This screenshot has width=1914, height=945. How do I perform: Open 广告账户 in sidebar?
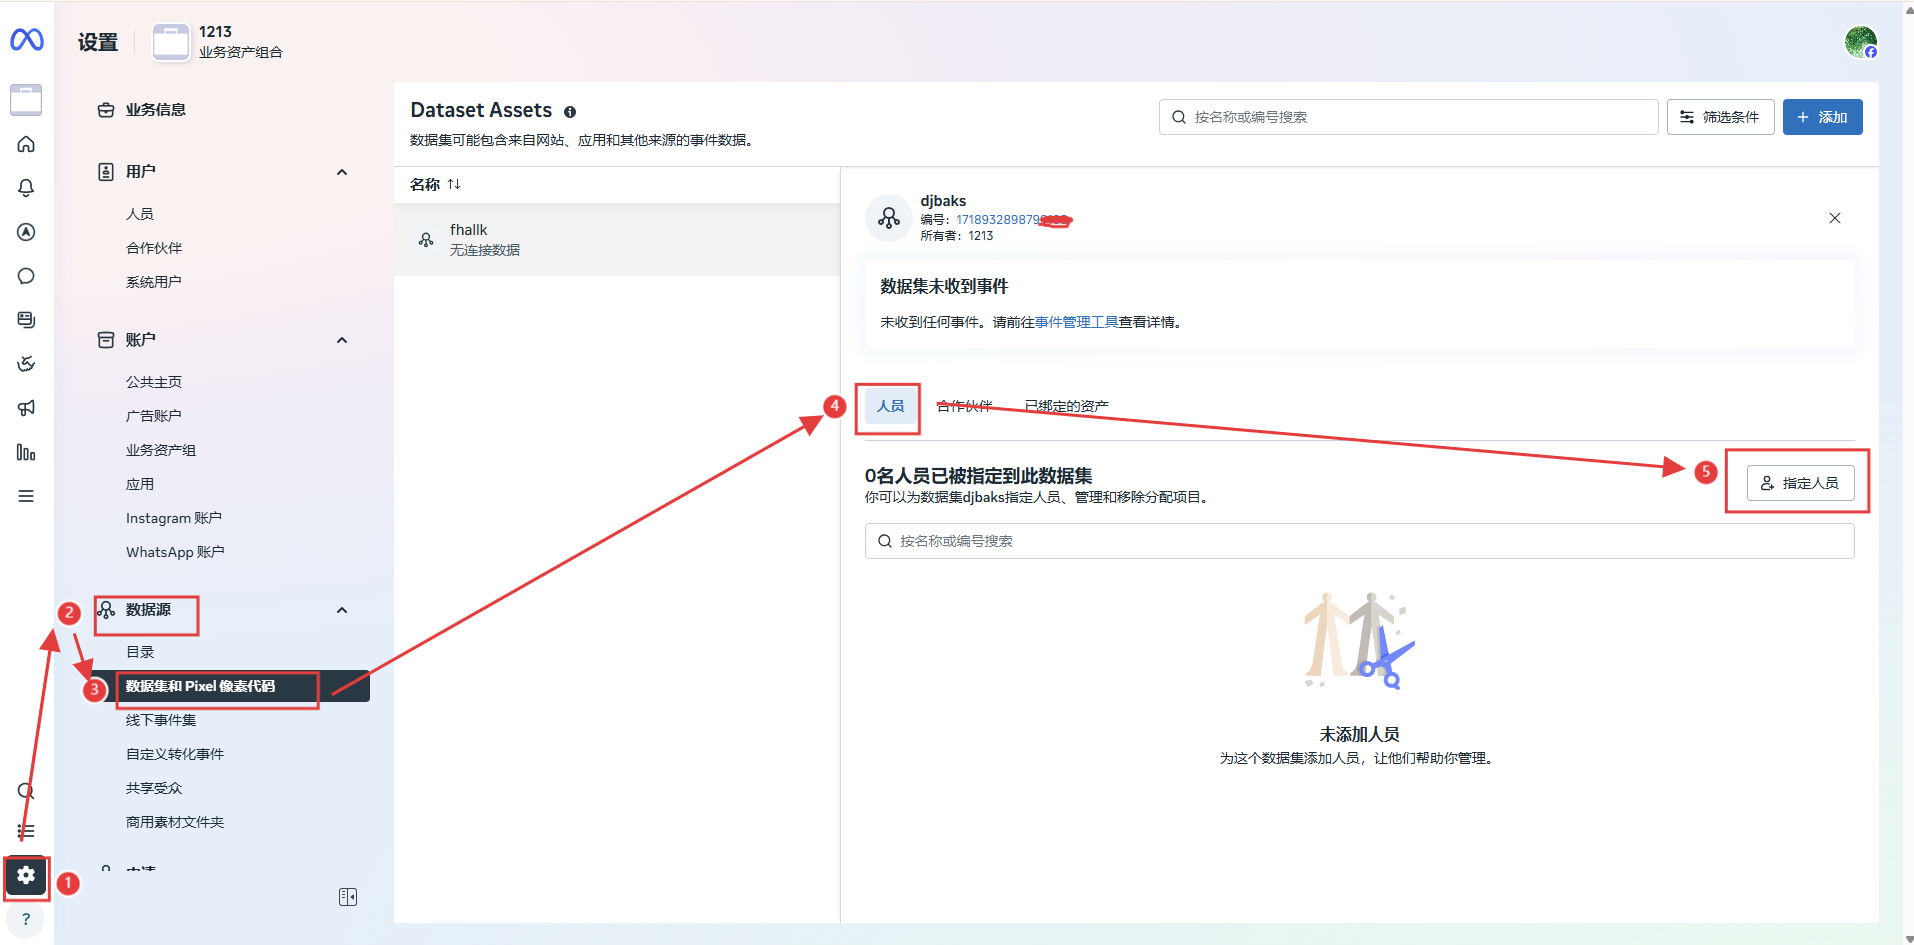(154, 416)
